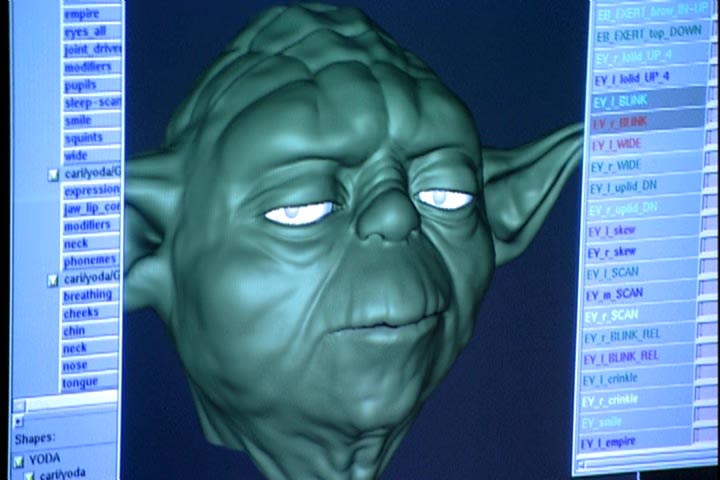The width and height of the screenshot is (720, 480).
Task: Select the joint_driver group
Action: pyautogui.click(x=91, y=49)
